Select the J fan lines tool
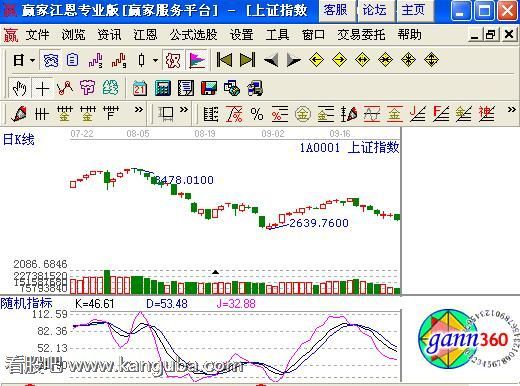 [x=418, y=114]
